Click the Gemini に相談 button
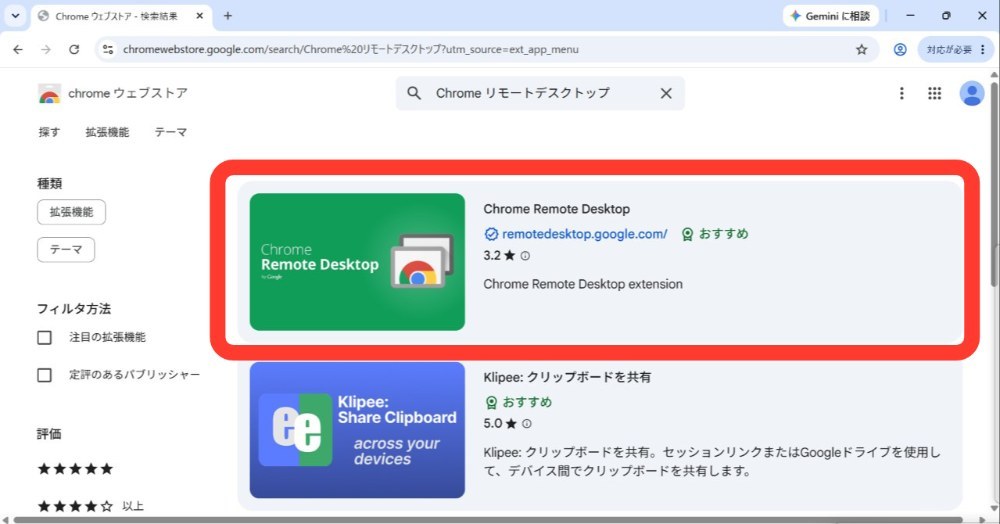The height and width of the screenshot is (524, 1000). pyautogui.click(x=830, y=16)
